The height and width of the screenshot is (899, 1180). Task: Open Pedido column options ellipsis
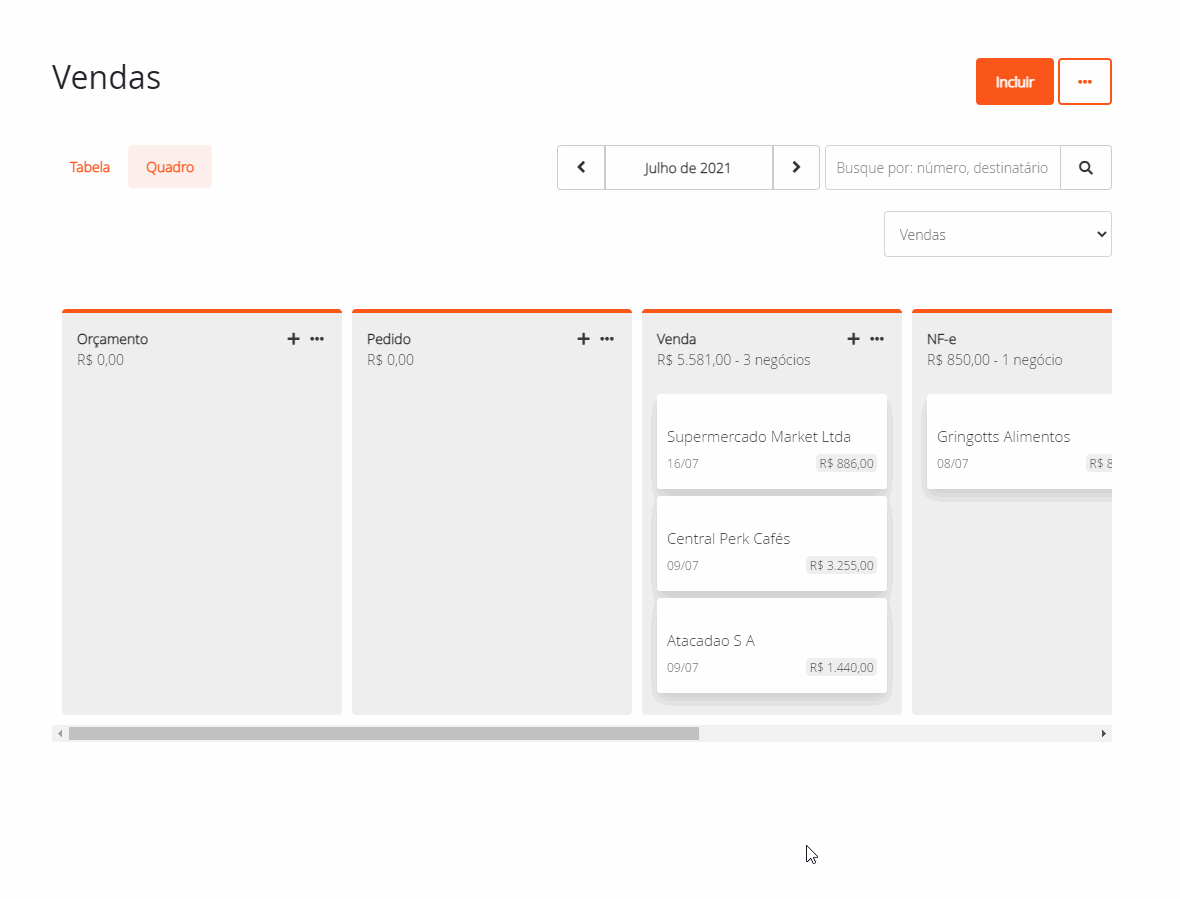[607, 339]
